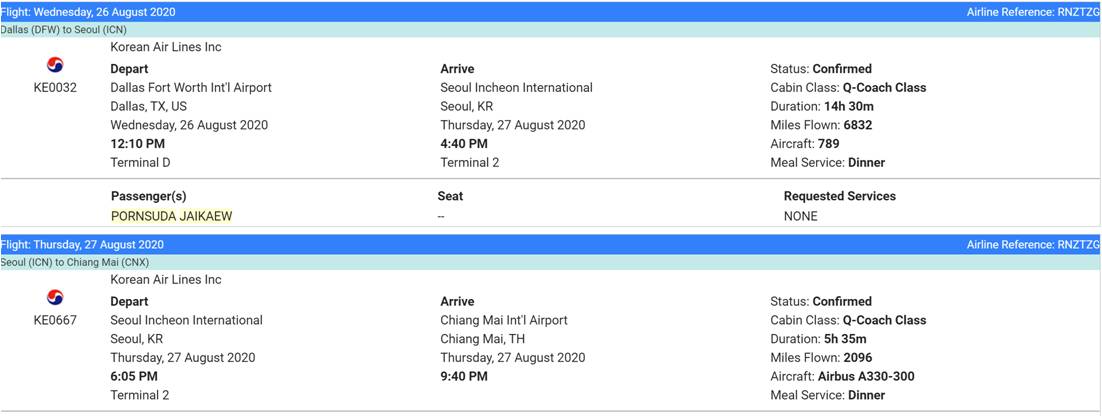Image resolution: width=1102 pixels, height=417 pixels.
Task: Click the 6832 miles flown value
Action: tap(859, 126)
